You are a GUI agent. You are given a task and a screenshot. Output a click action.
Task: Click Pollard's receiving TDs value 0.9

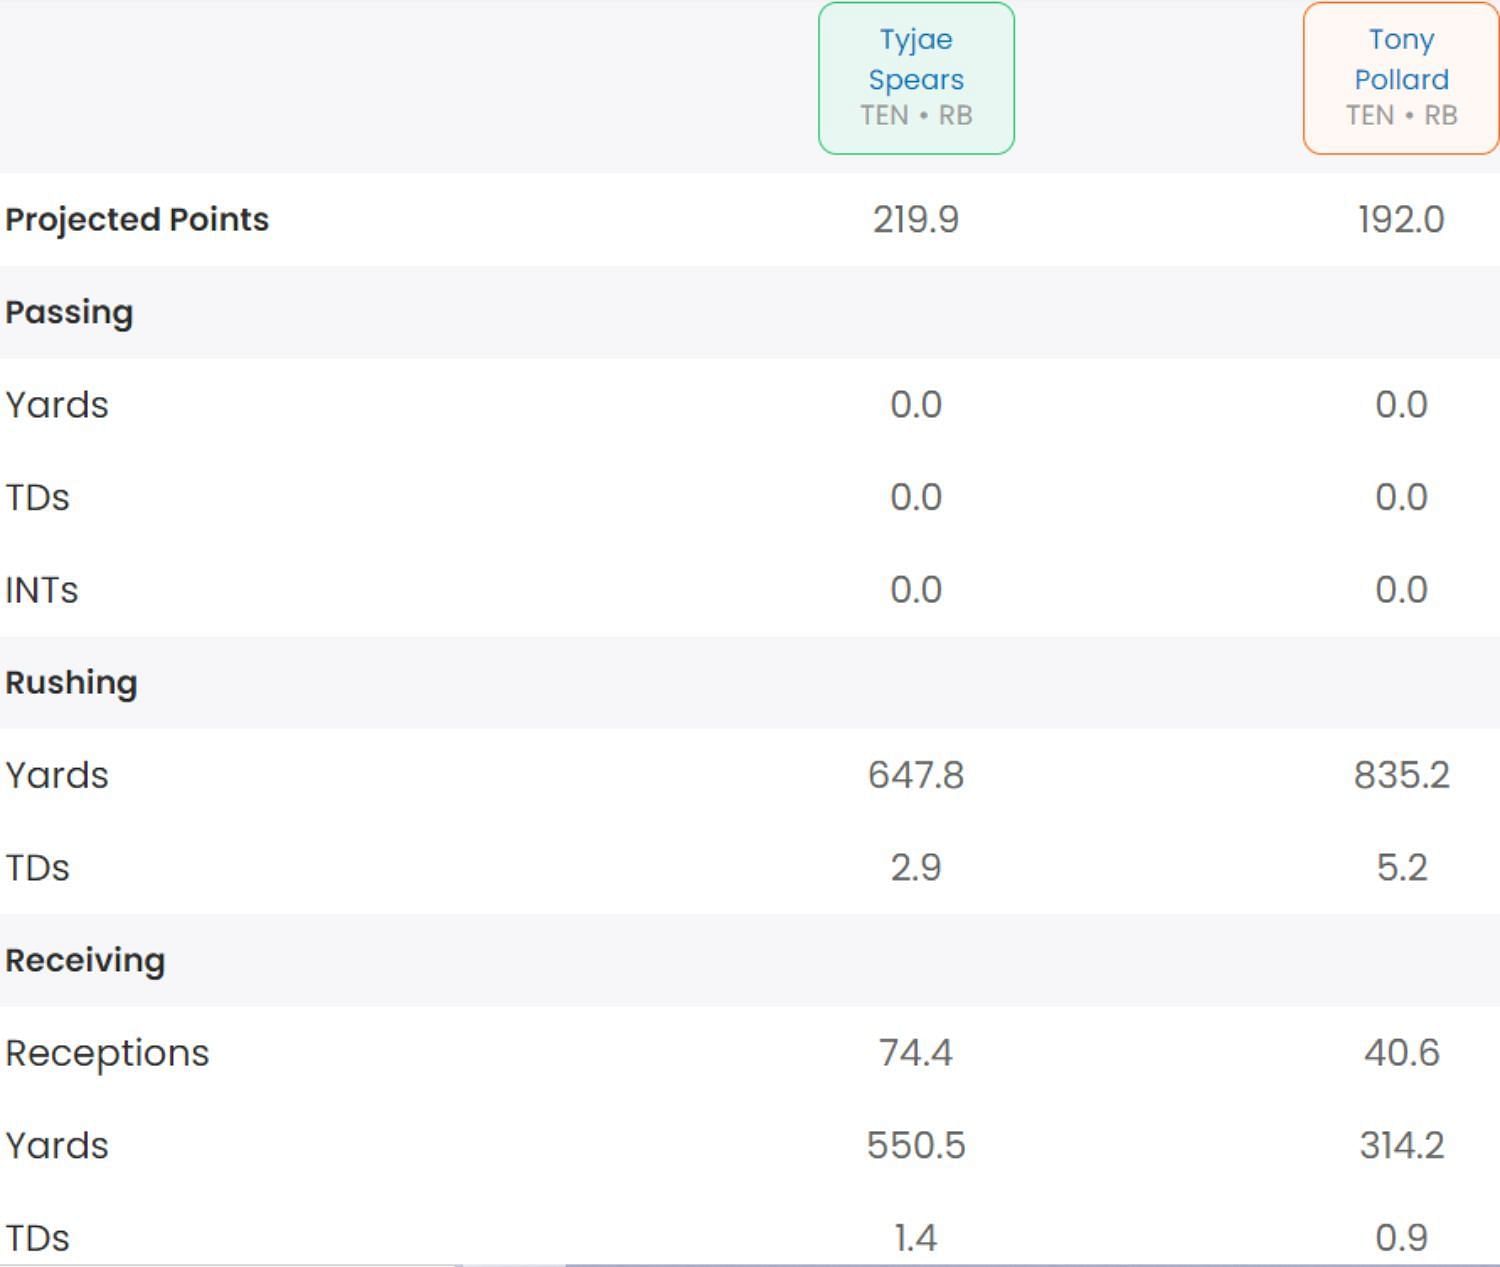[x=1401, y=1238]
